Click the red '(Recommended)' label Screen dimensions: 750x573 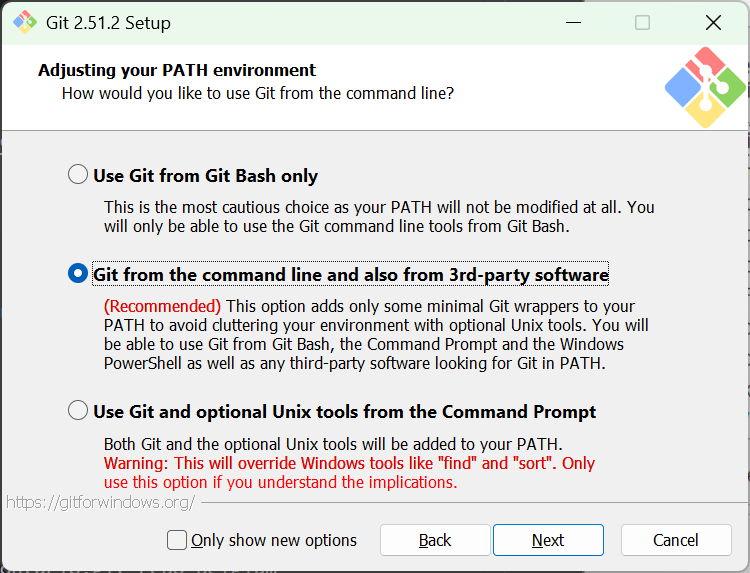pos(162,306)
